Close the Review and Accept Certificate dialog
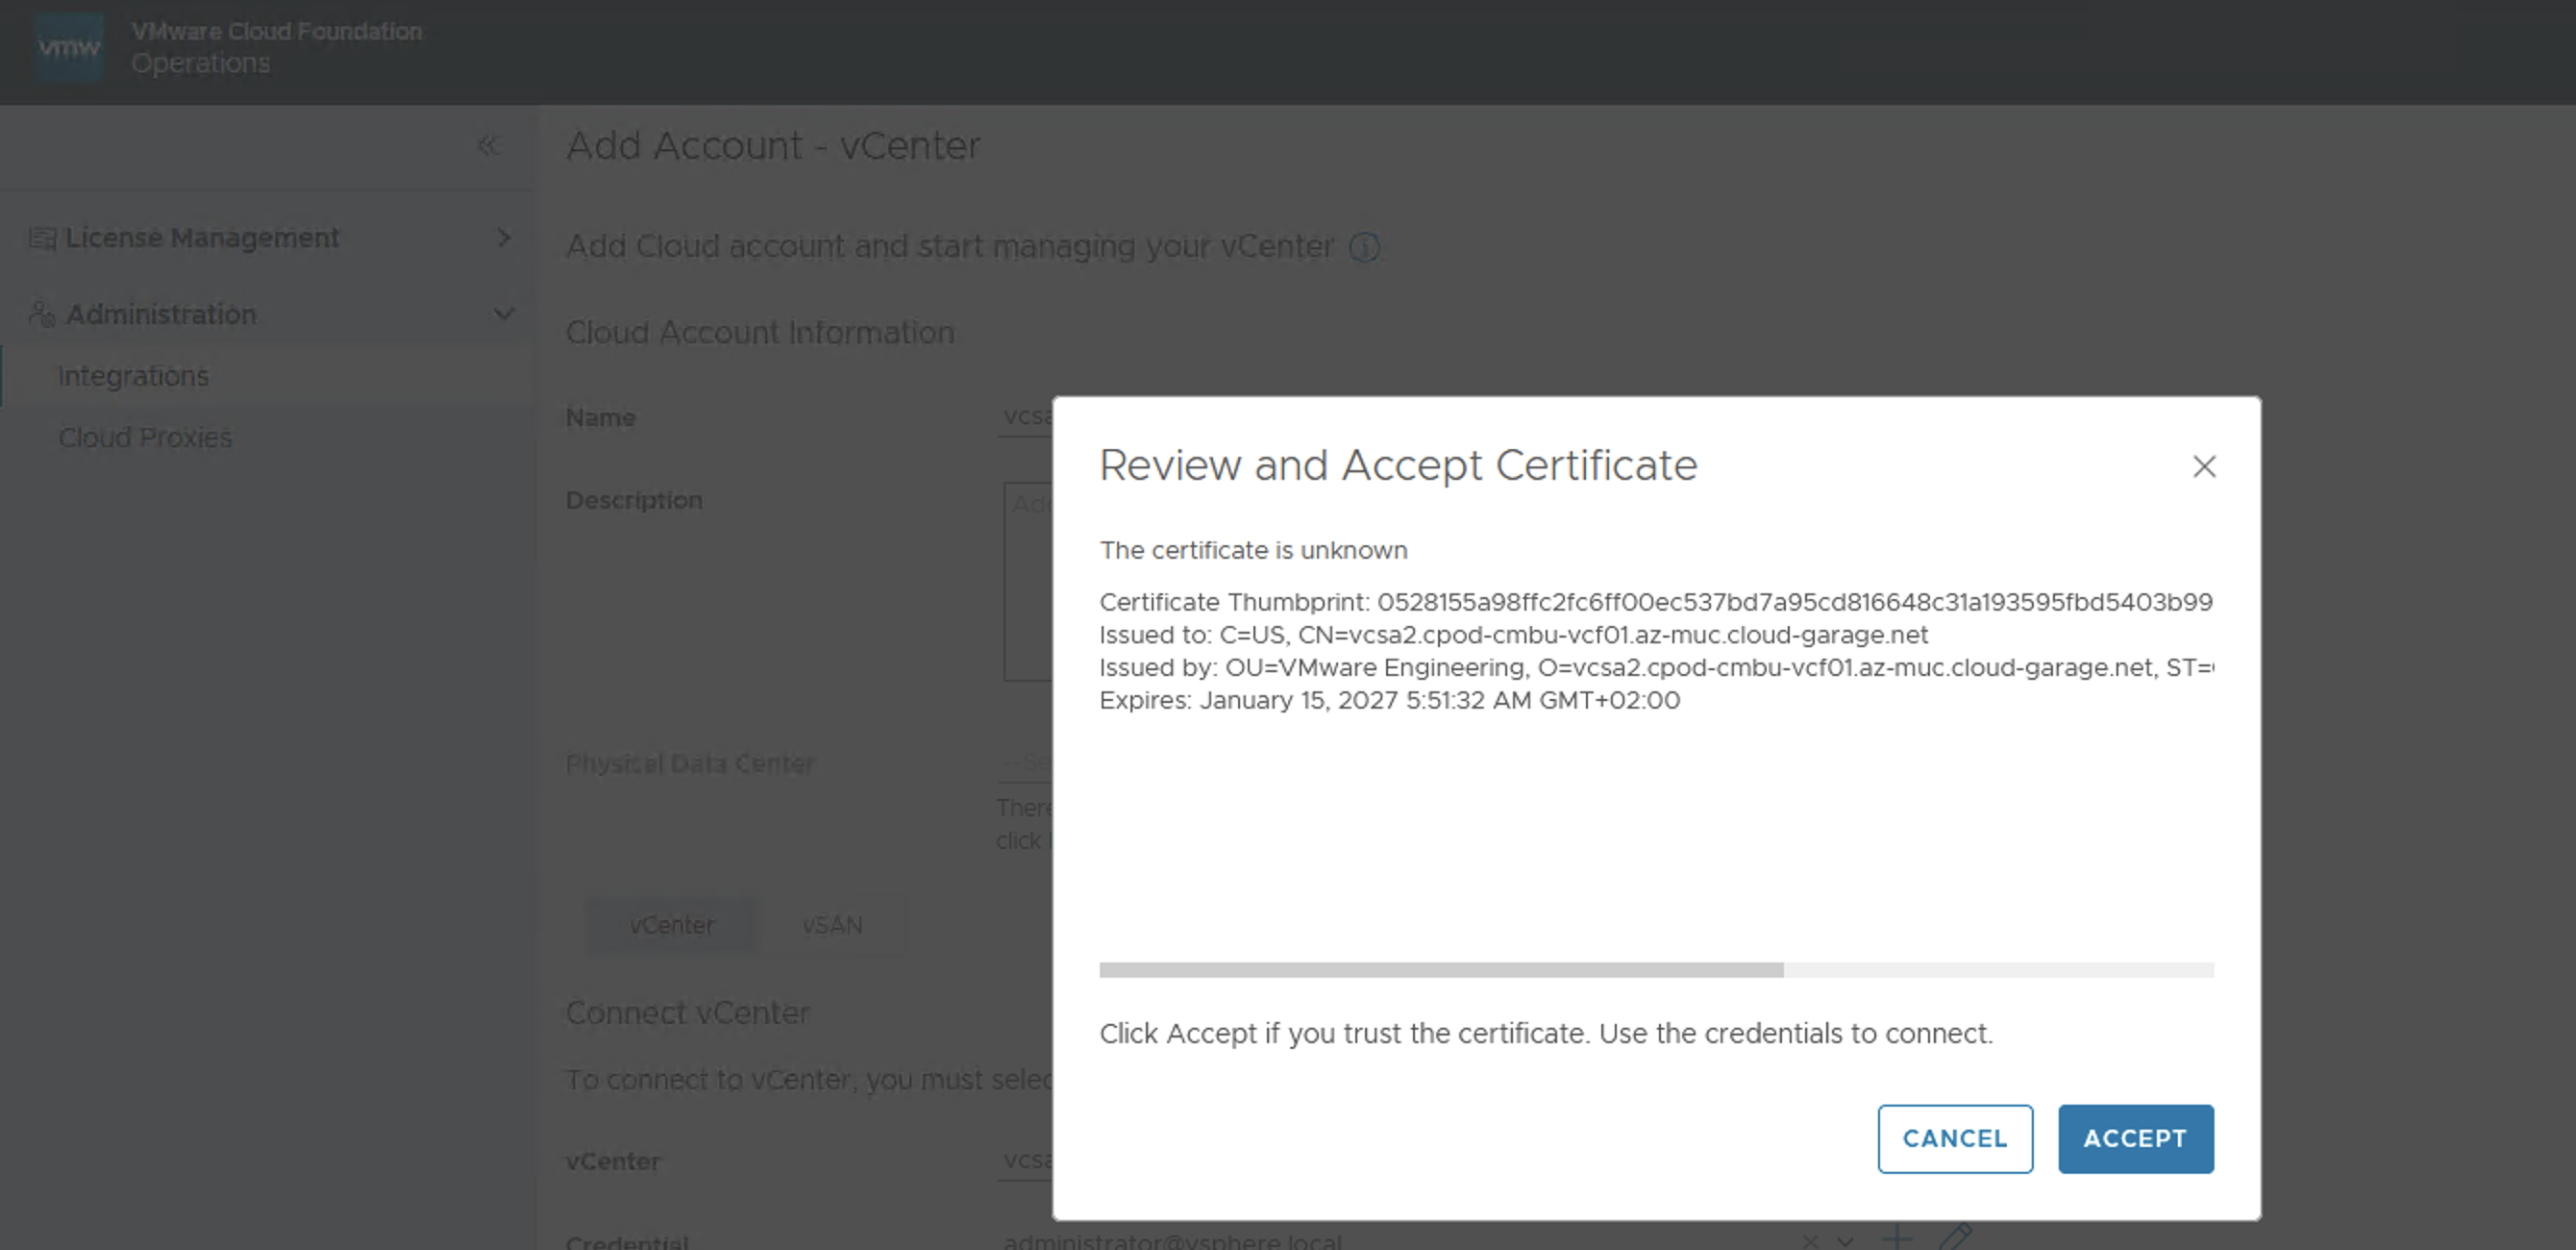Image resolution: width=2576 pixels, height=1250 pixels. [2204, 467]
